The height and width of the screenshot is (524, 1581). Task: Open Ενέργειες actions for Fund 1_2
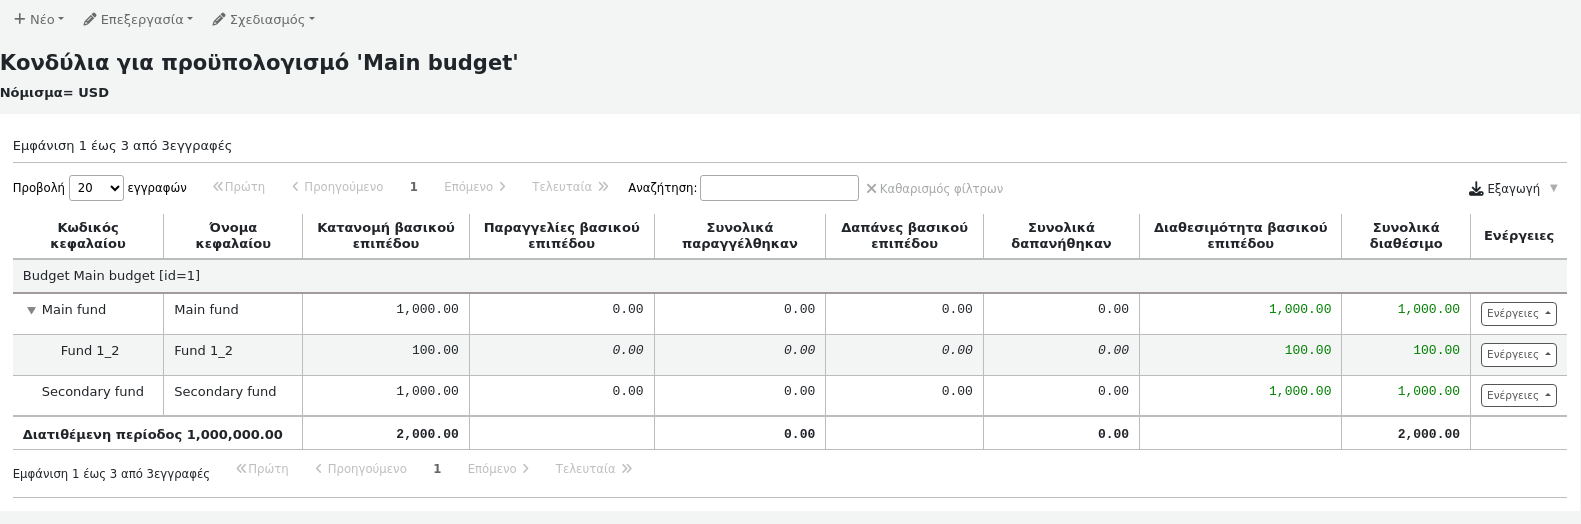coord(1518,355)
